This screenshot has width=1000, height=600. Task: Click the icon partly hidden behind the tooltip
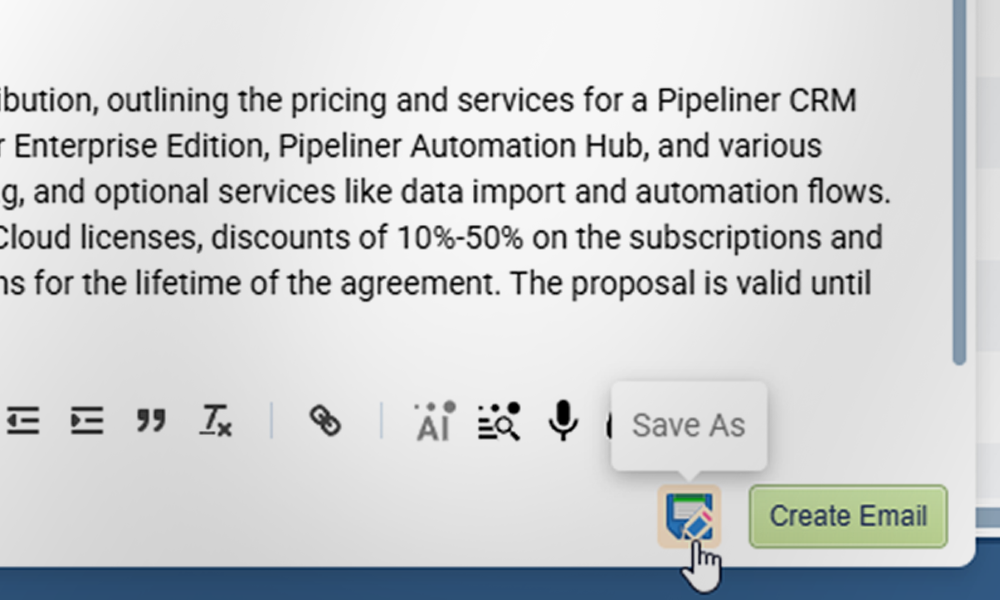point(608,424)
